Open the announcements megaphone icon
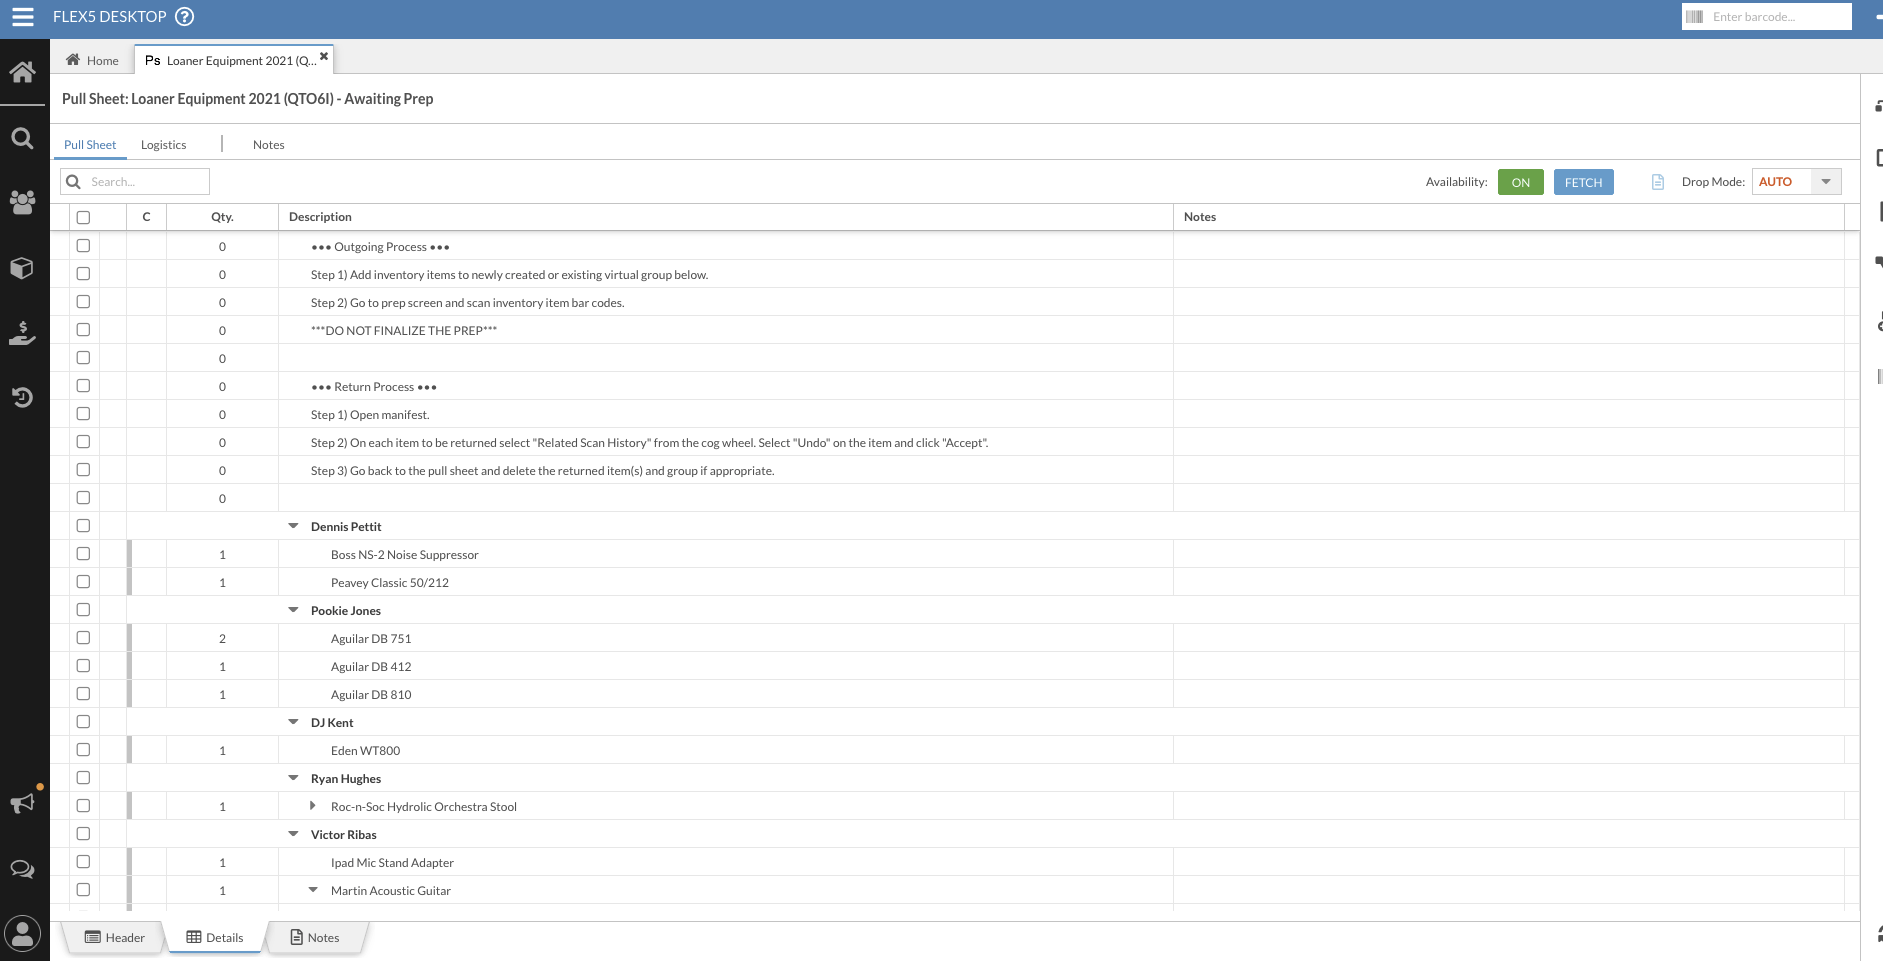This screenshot has height=961, width=1883. pos(22,803)
